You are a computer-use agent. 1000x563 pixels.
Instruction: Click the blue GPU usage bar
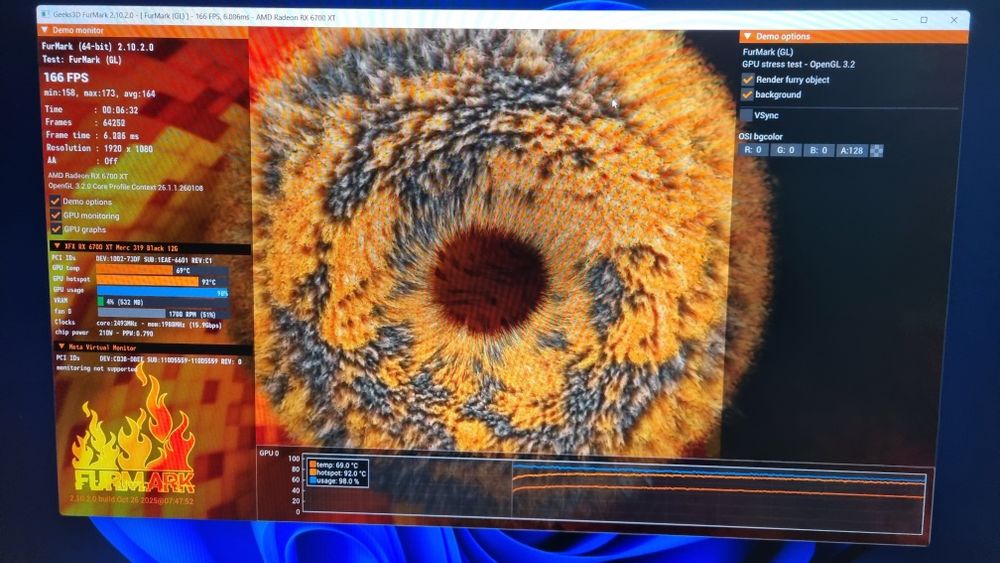point(162,292)
